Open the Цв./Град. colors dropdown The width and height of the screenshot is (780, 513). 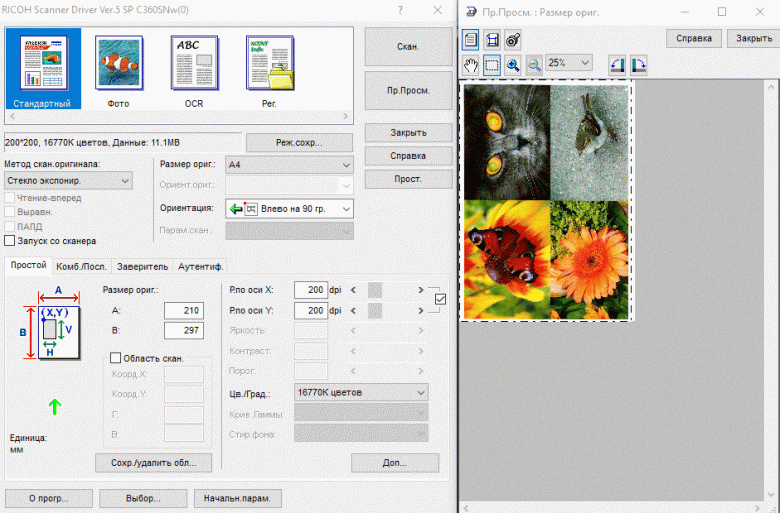[361, 393]
